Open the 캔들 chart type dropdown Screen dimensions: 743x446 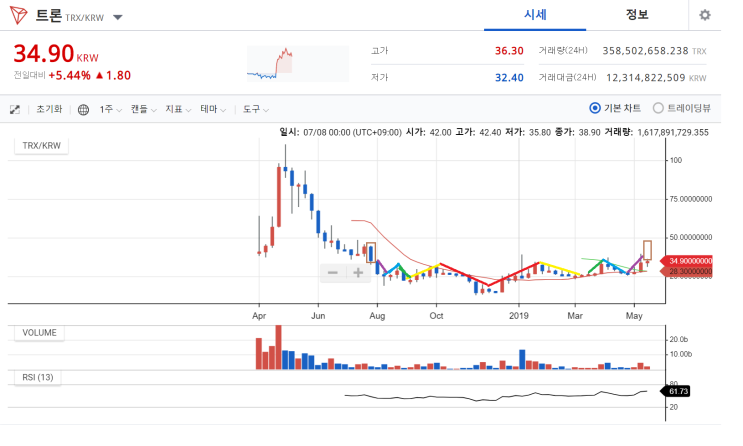(144, 109)
